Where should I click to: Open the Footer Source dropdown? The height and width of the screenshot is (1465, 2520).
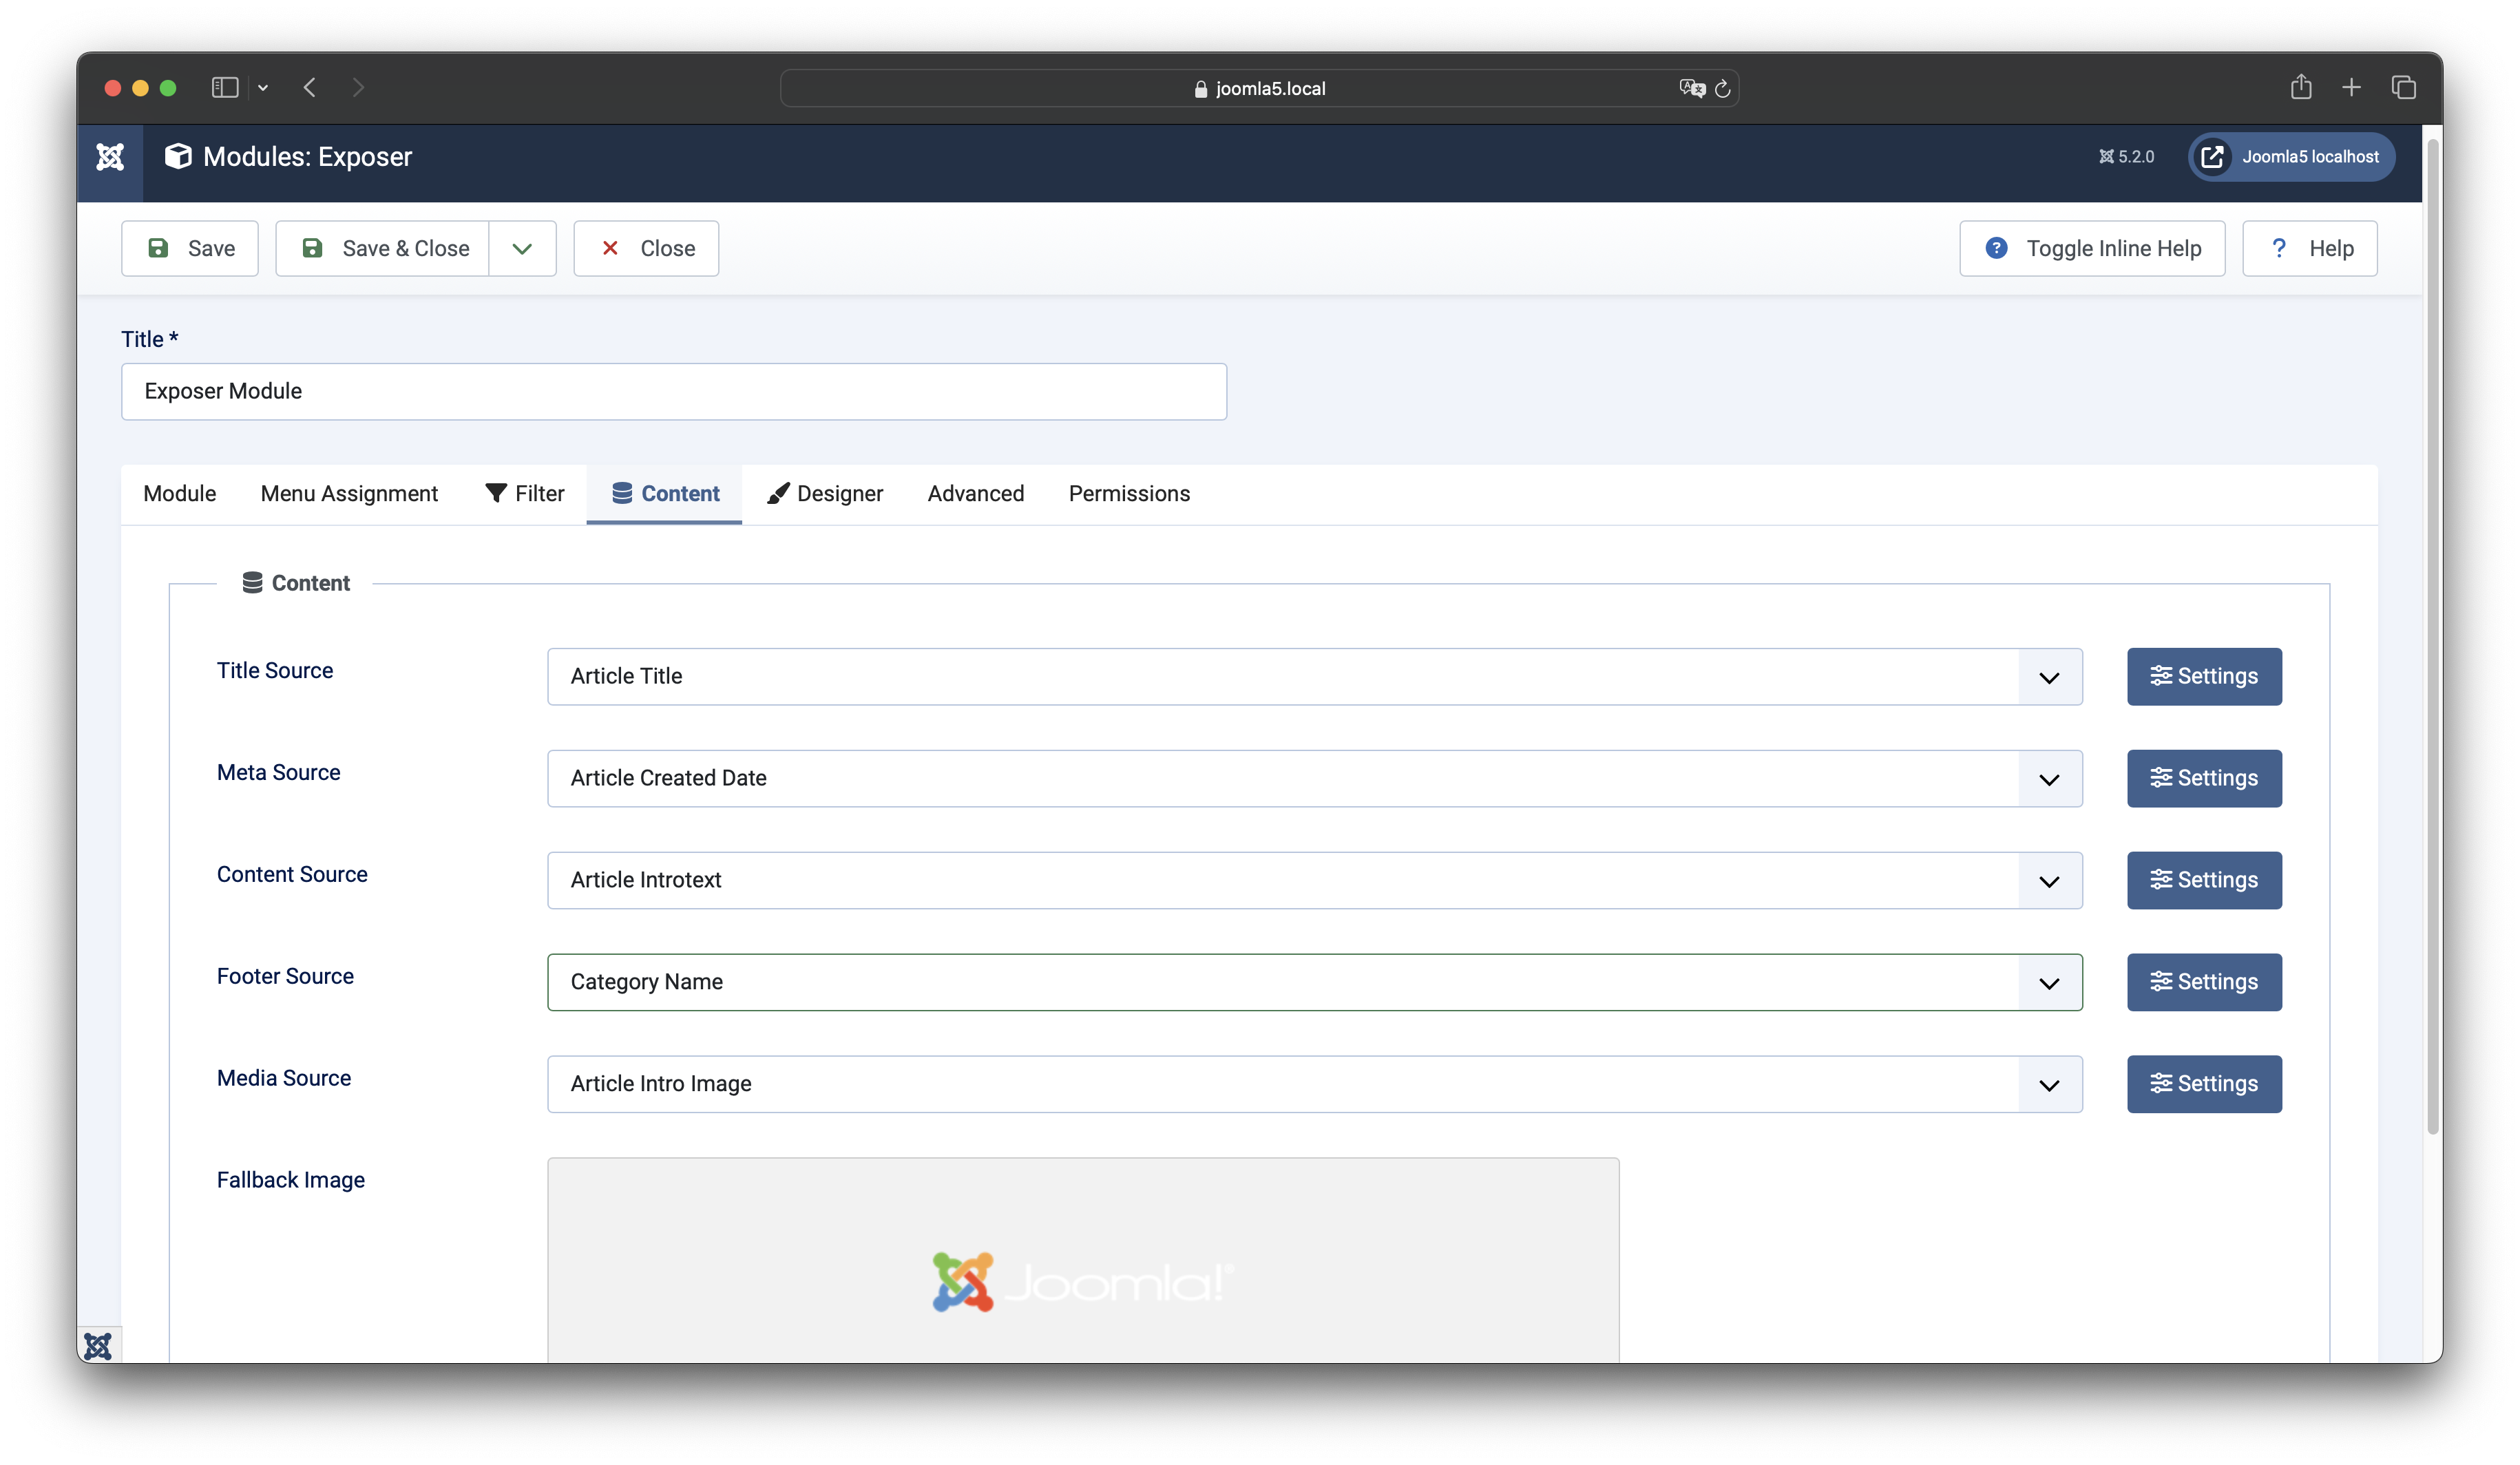coord(1315,982)
